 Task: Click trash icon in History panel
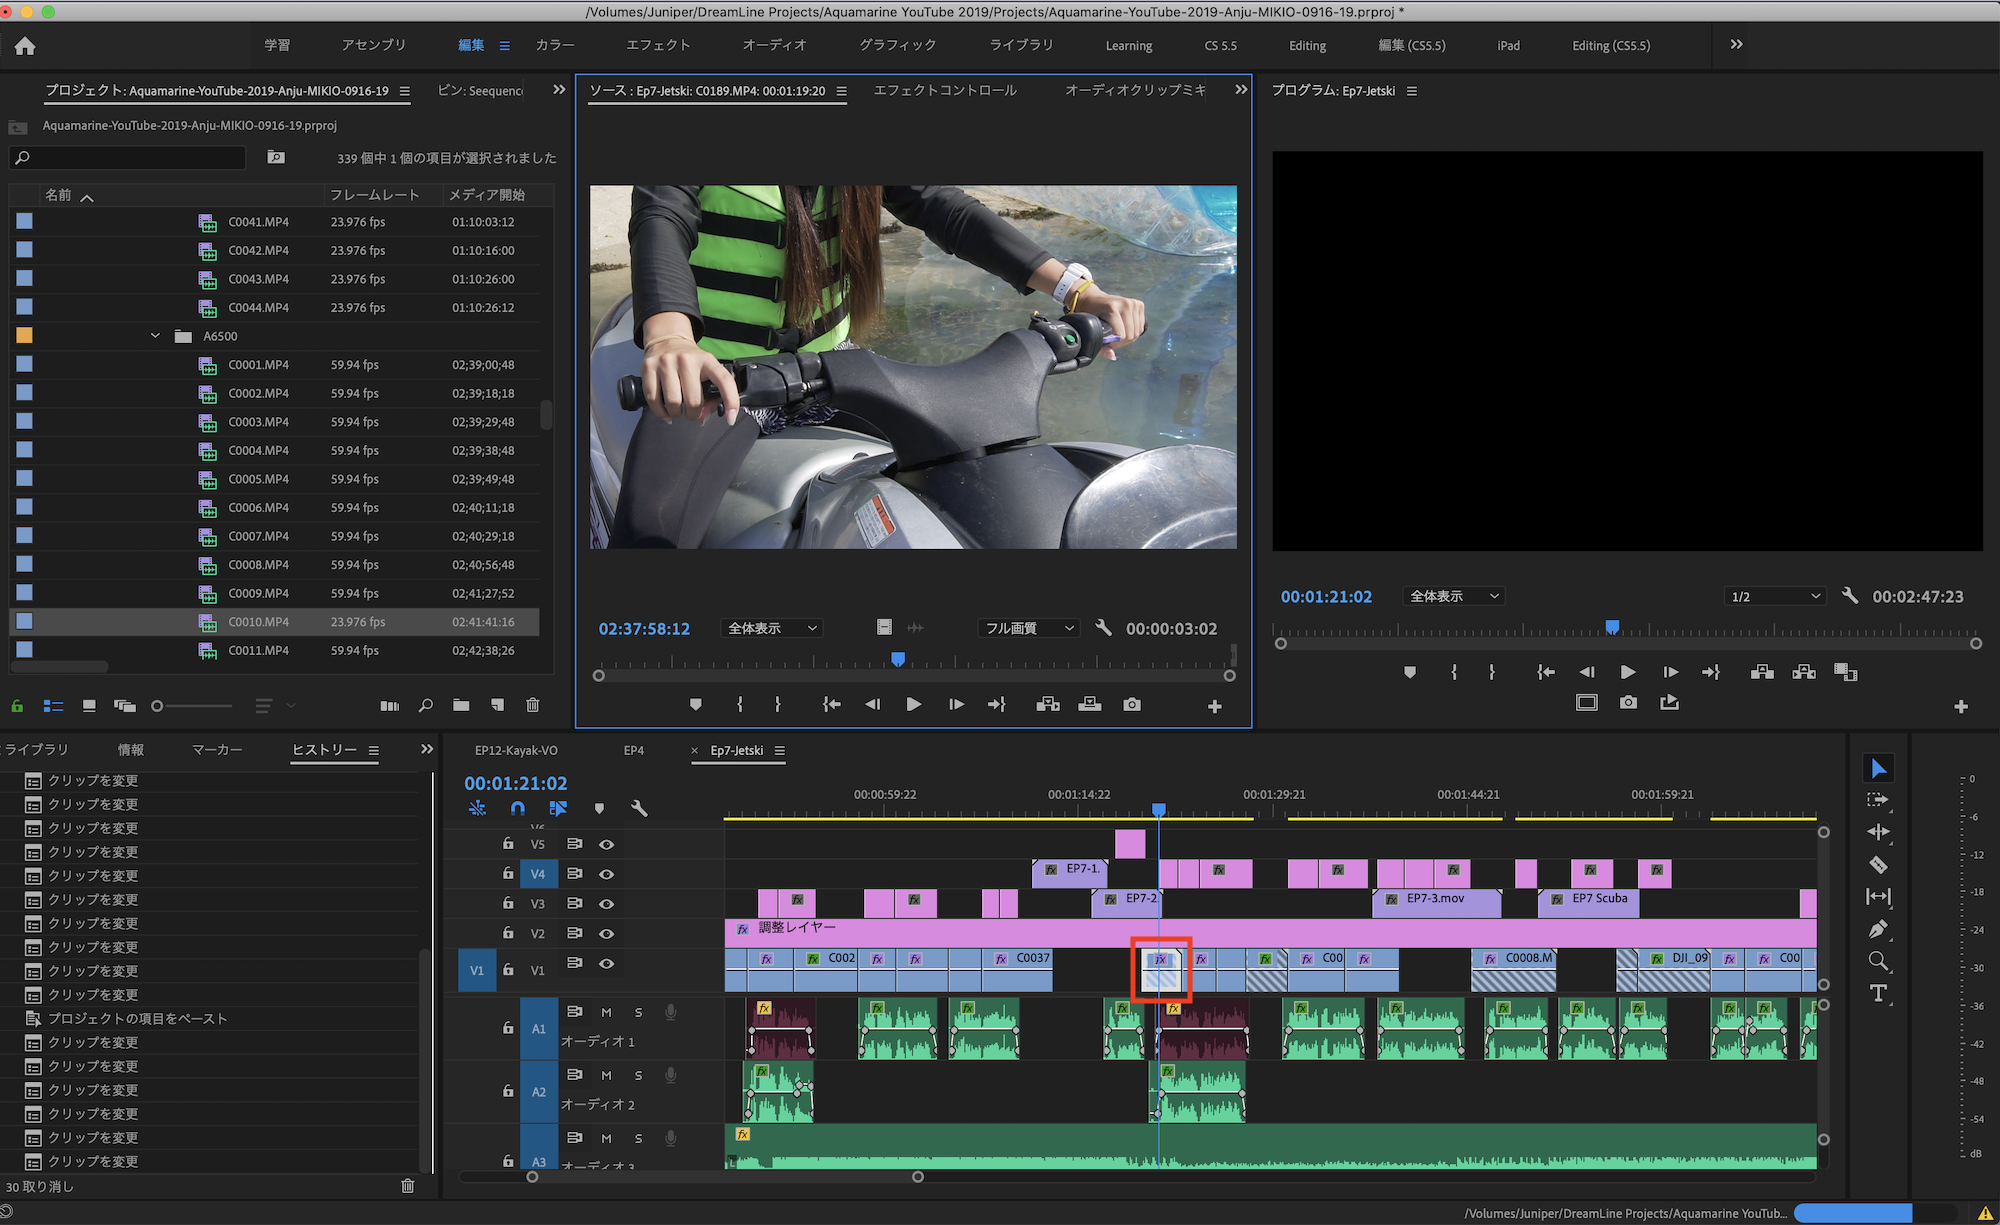click(407, 1186)
